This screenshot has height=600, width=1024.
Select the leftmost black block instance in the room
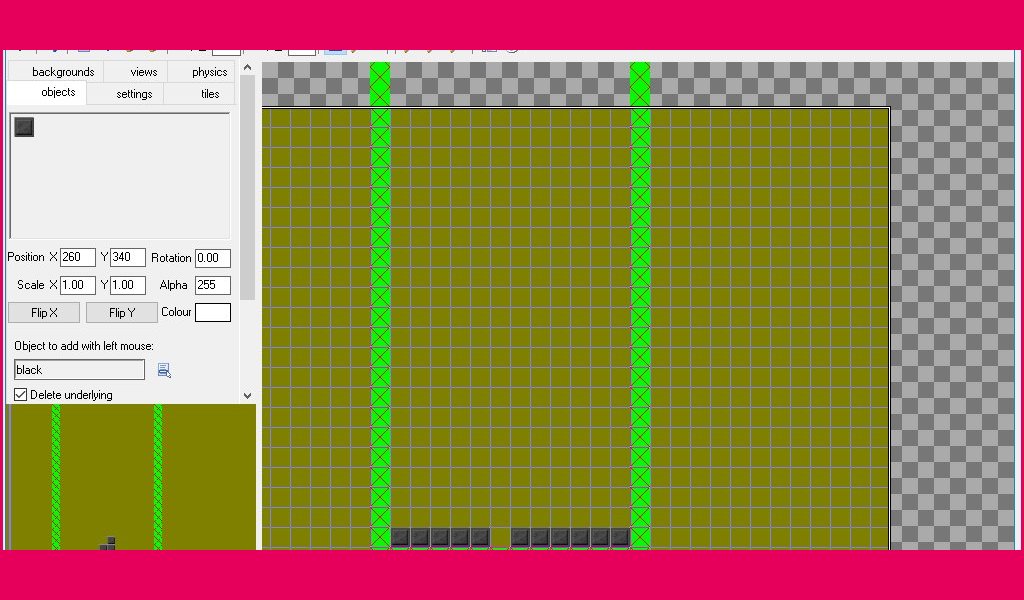(400, 537)
